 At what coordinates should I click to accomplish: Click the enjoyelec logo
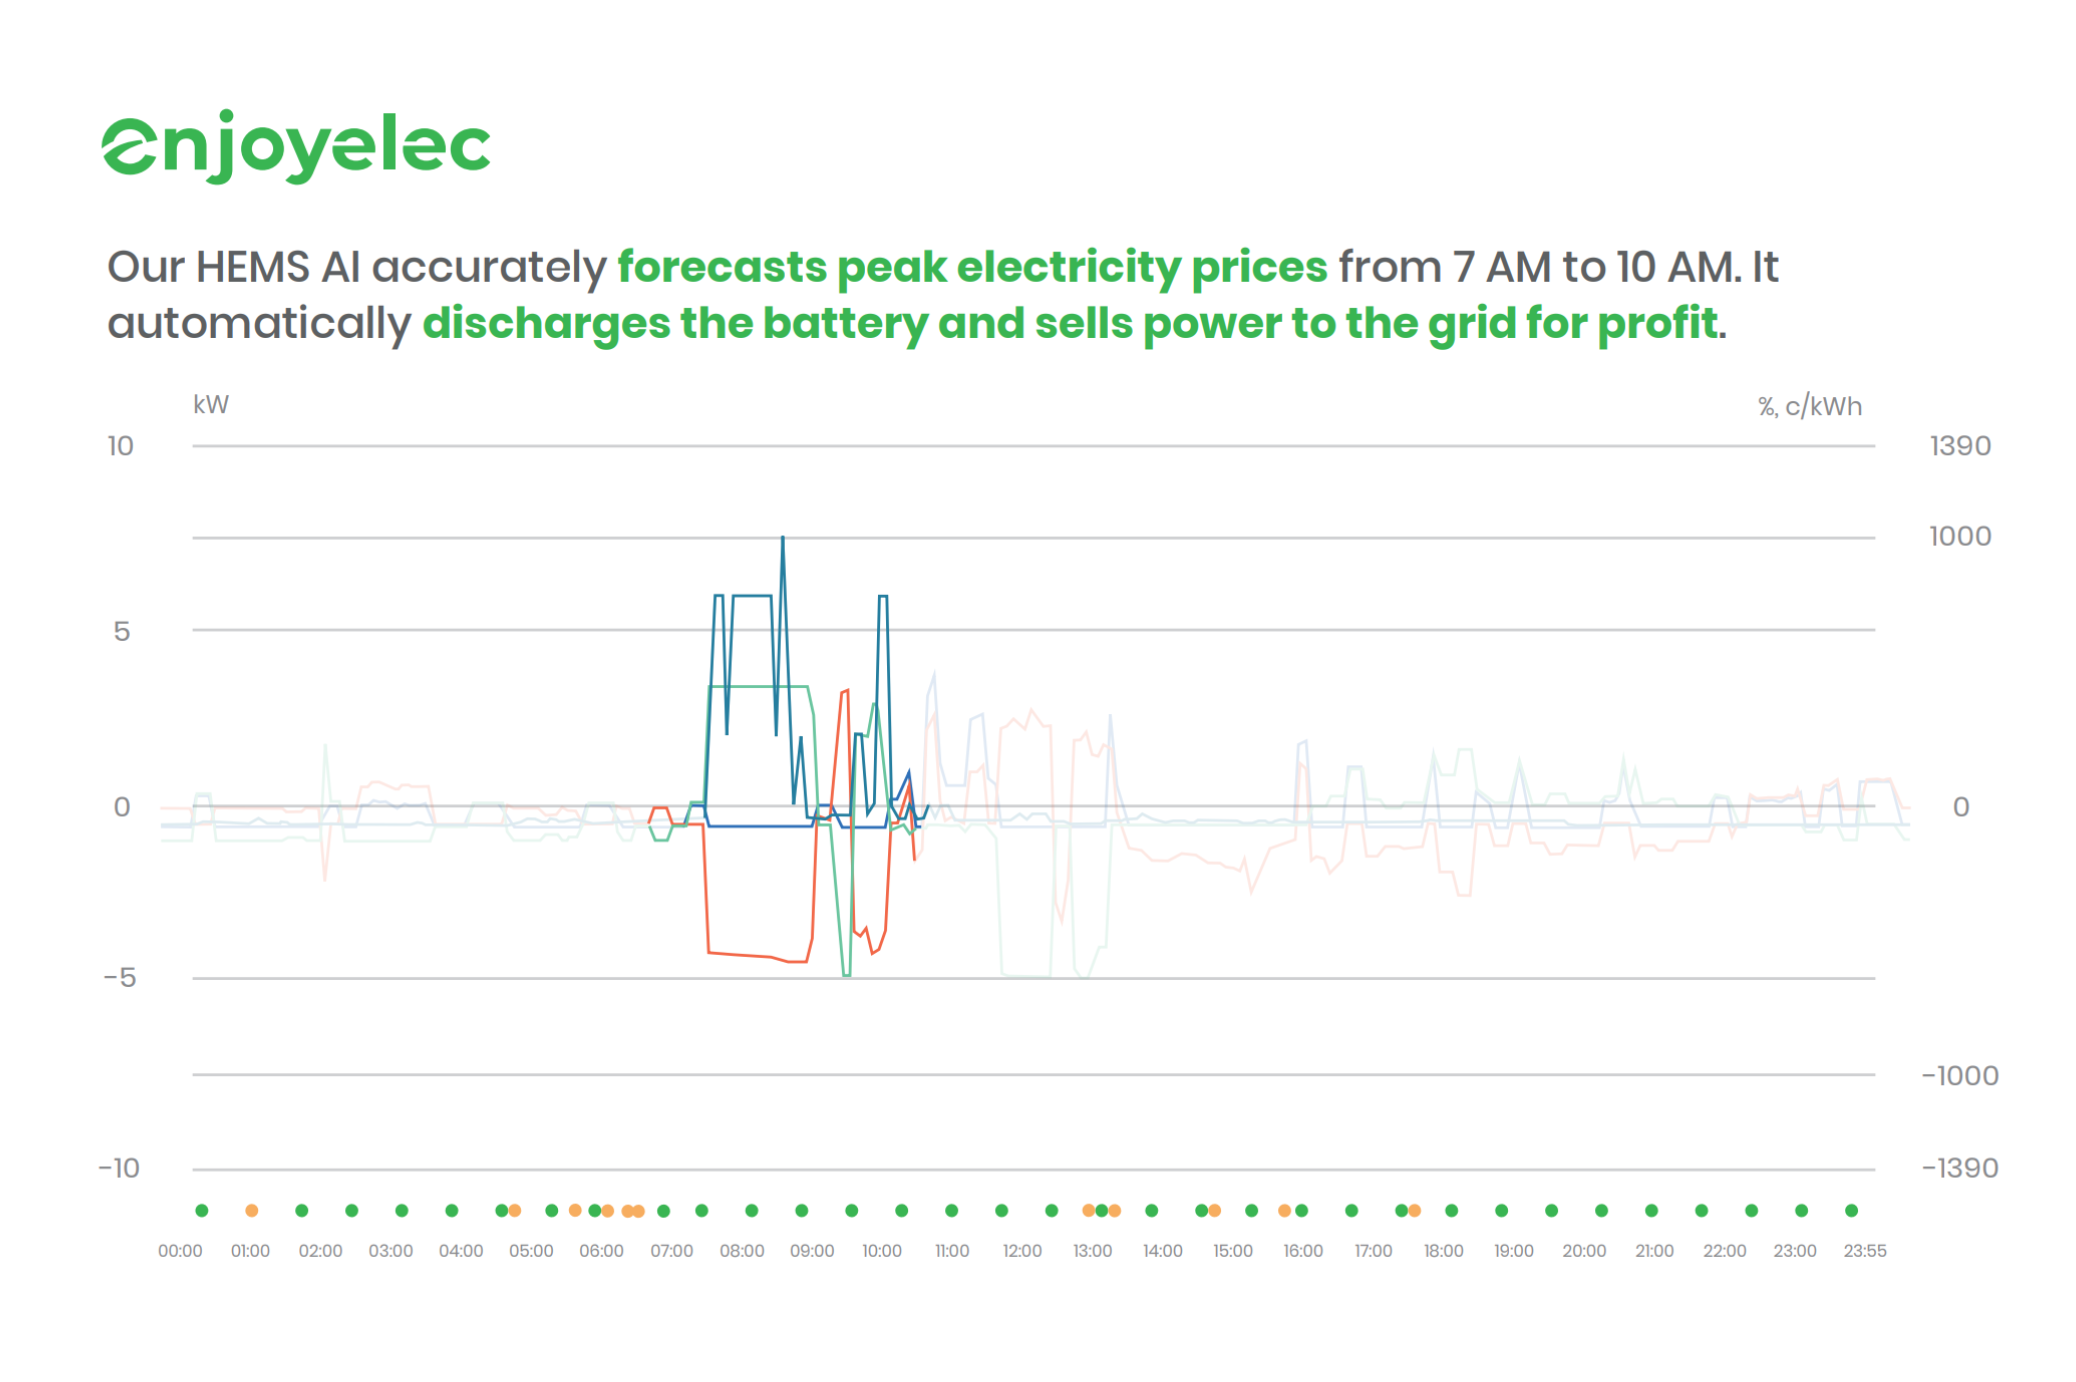(x=296, y=147)
